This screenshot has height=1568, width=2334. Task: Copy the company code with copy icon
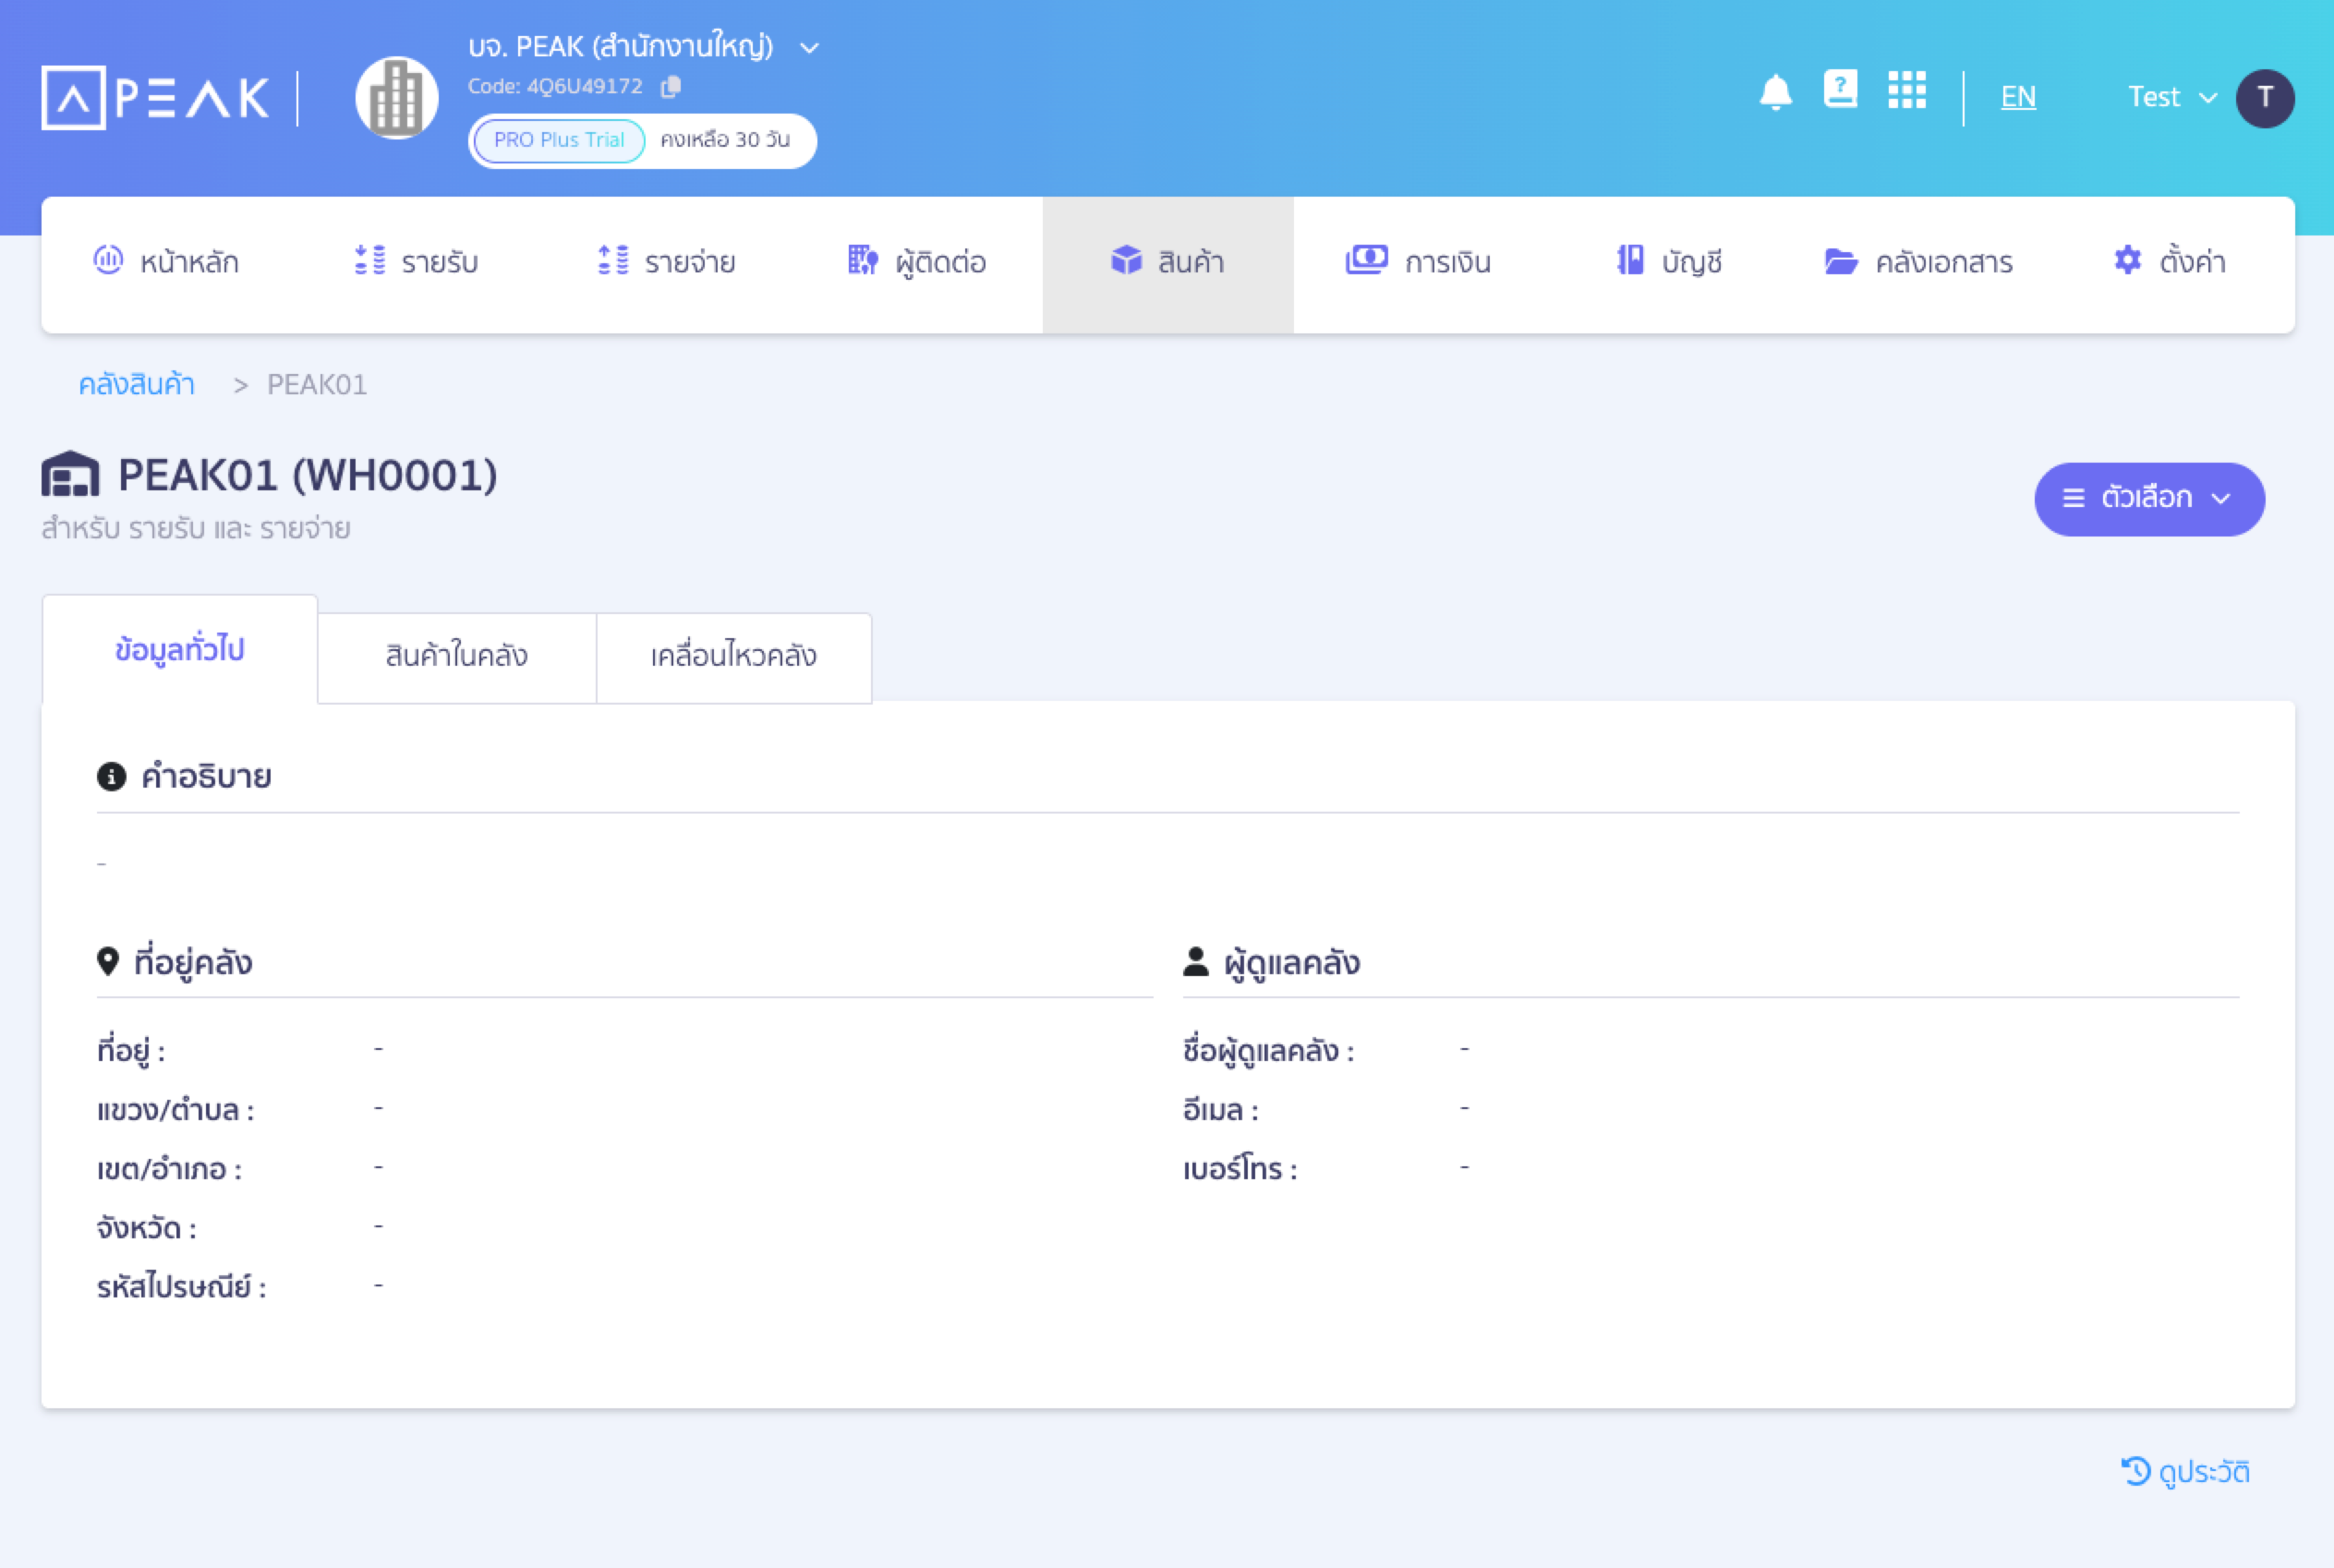(x=671, y=87)
